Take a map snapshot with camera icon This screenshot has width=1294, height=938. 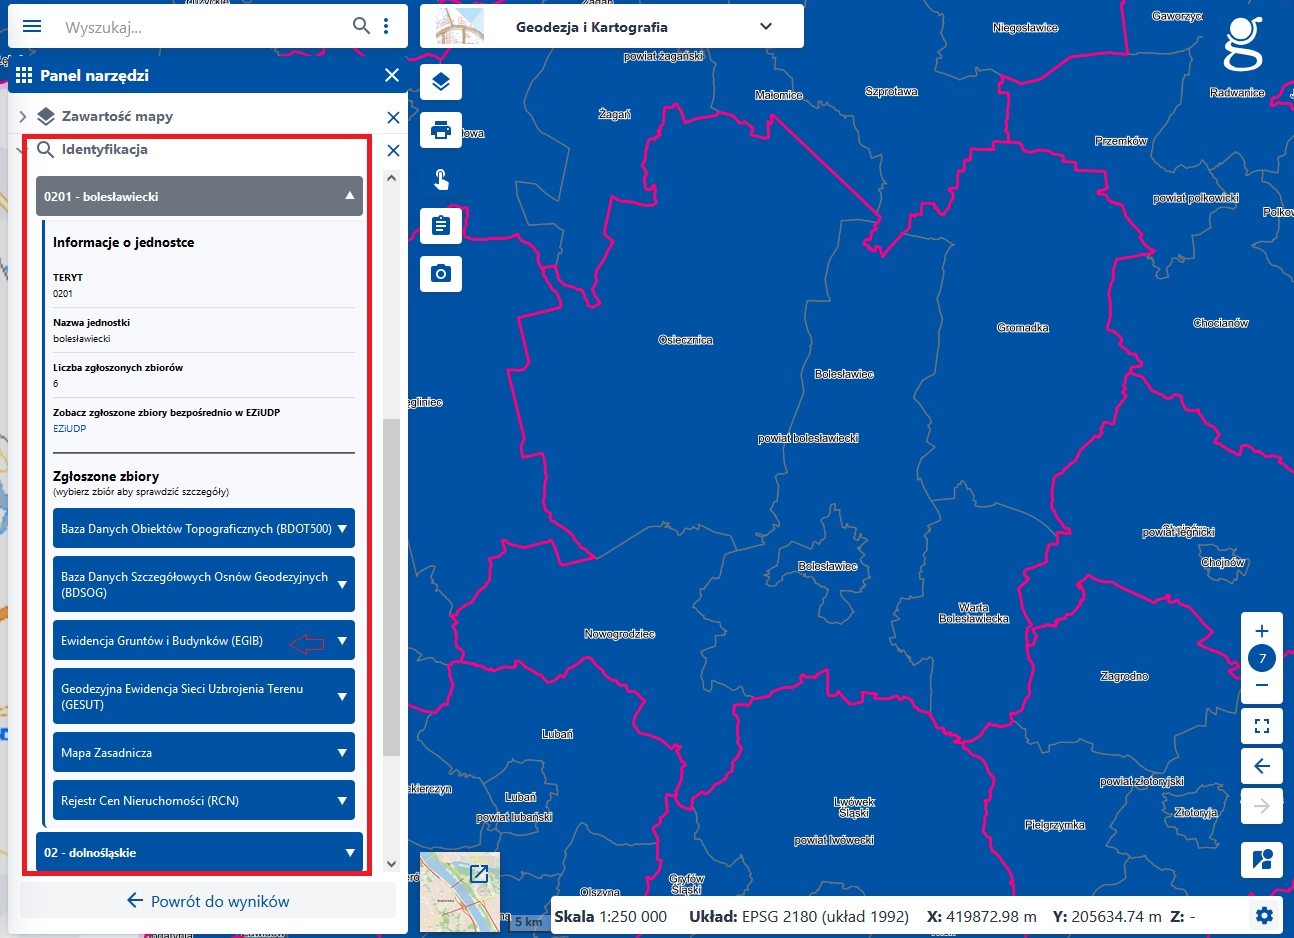click(441, 274)
